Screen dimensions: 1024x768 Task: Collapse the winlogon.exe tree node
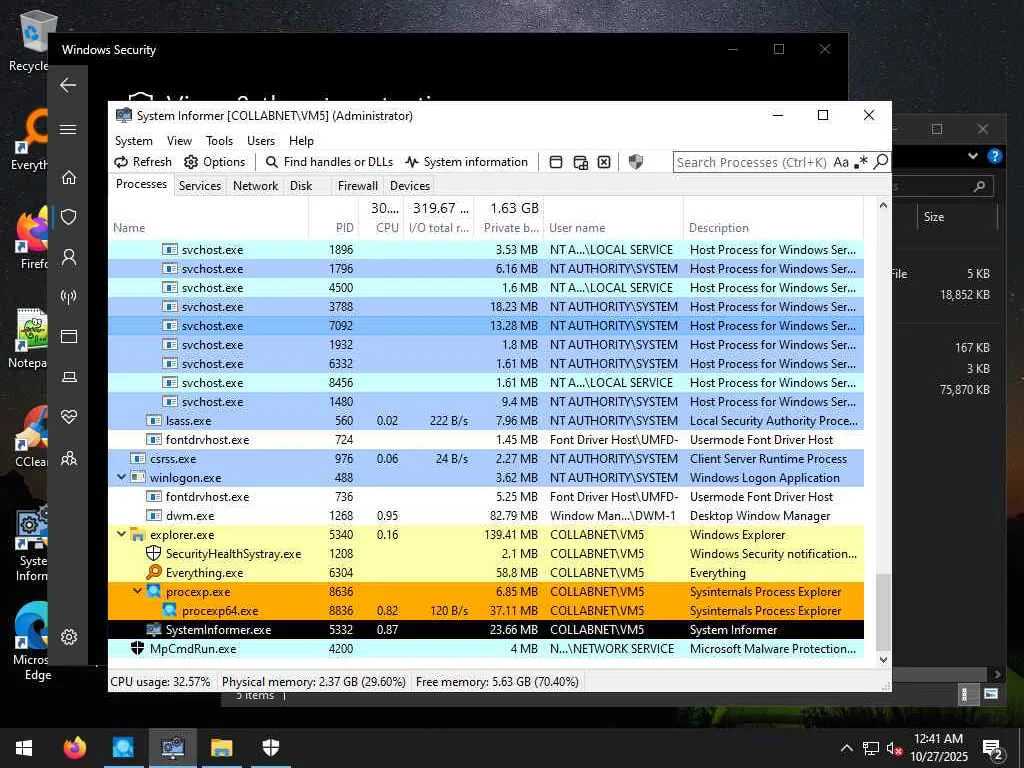click(121, 477)
